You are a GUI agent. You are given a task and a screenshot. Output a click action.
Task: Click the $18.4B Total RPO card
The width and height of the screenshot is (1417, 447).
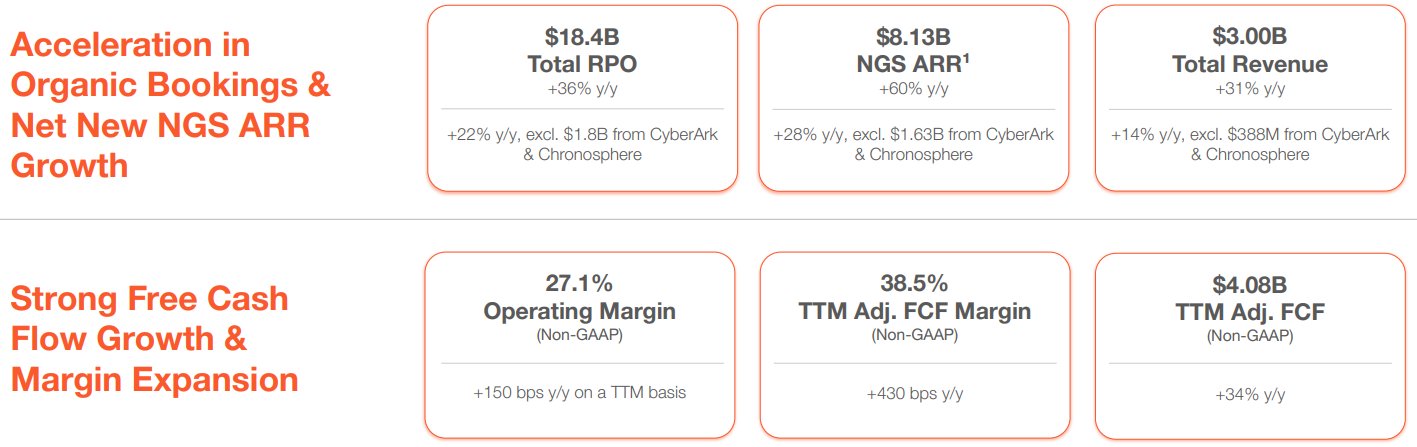click(x=581, y=98)
